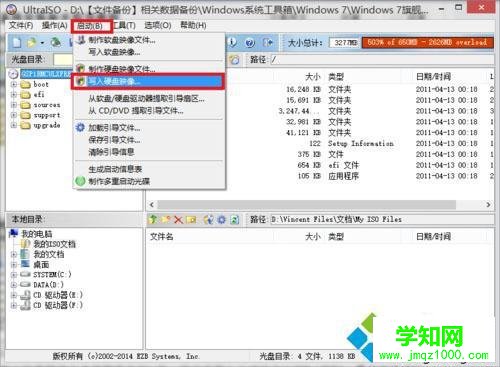Click the yellow rename icon in local toolbar
This screenshot has width=500, height=367.
[191, 219]
